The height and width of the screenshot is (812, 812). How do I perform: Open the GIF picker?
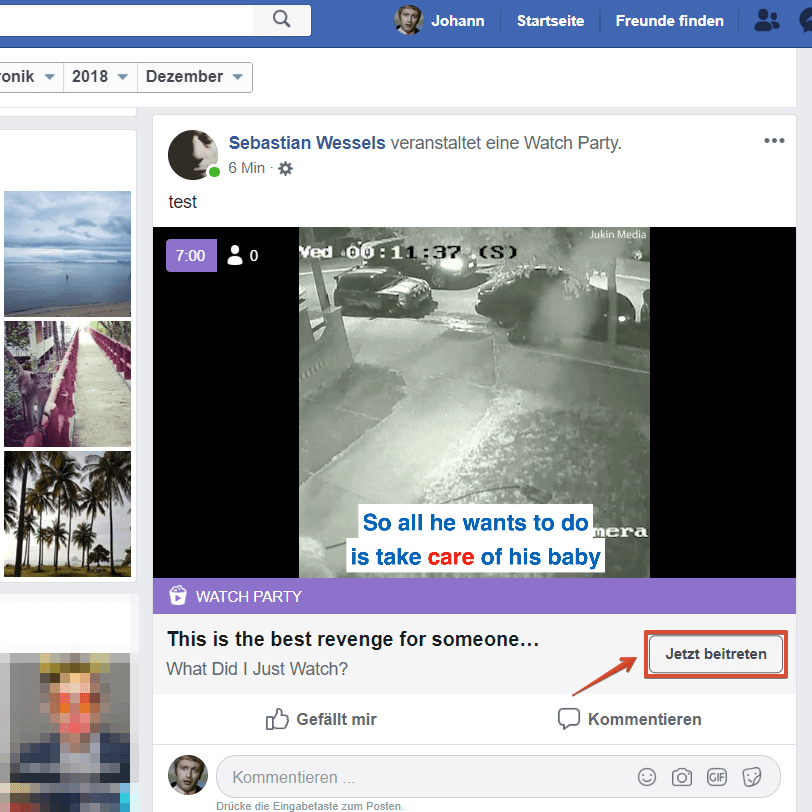(x=717, y=777)
